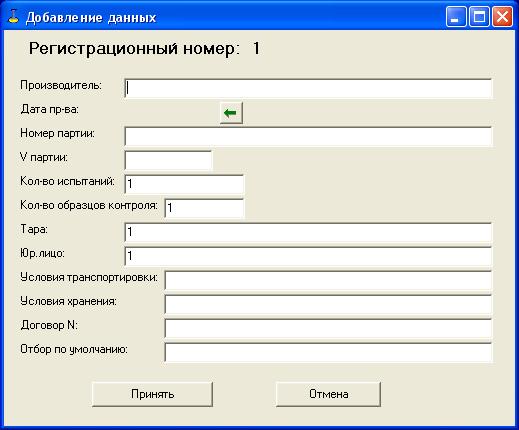Image resolution: width=519 pixels, height=430 pixels.
Task: Click the Отмена button
Action: pos(328,394)
